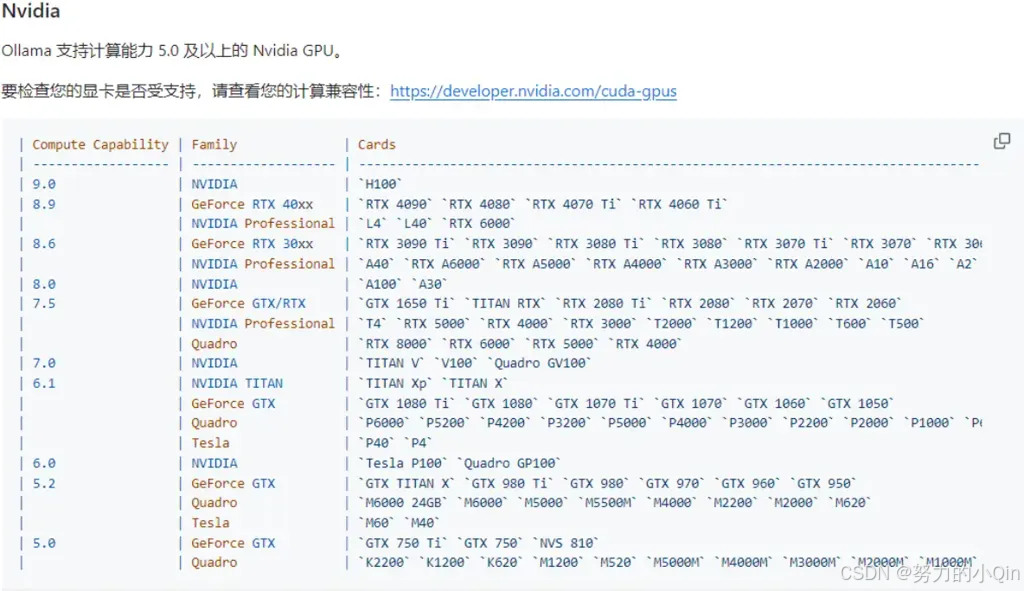Click the 'GTX 980 Ti' card entry
Screen dimensions: 1024x591
click(x=509, y=483)
